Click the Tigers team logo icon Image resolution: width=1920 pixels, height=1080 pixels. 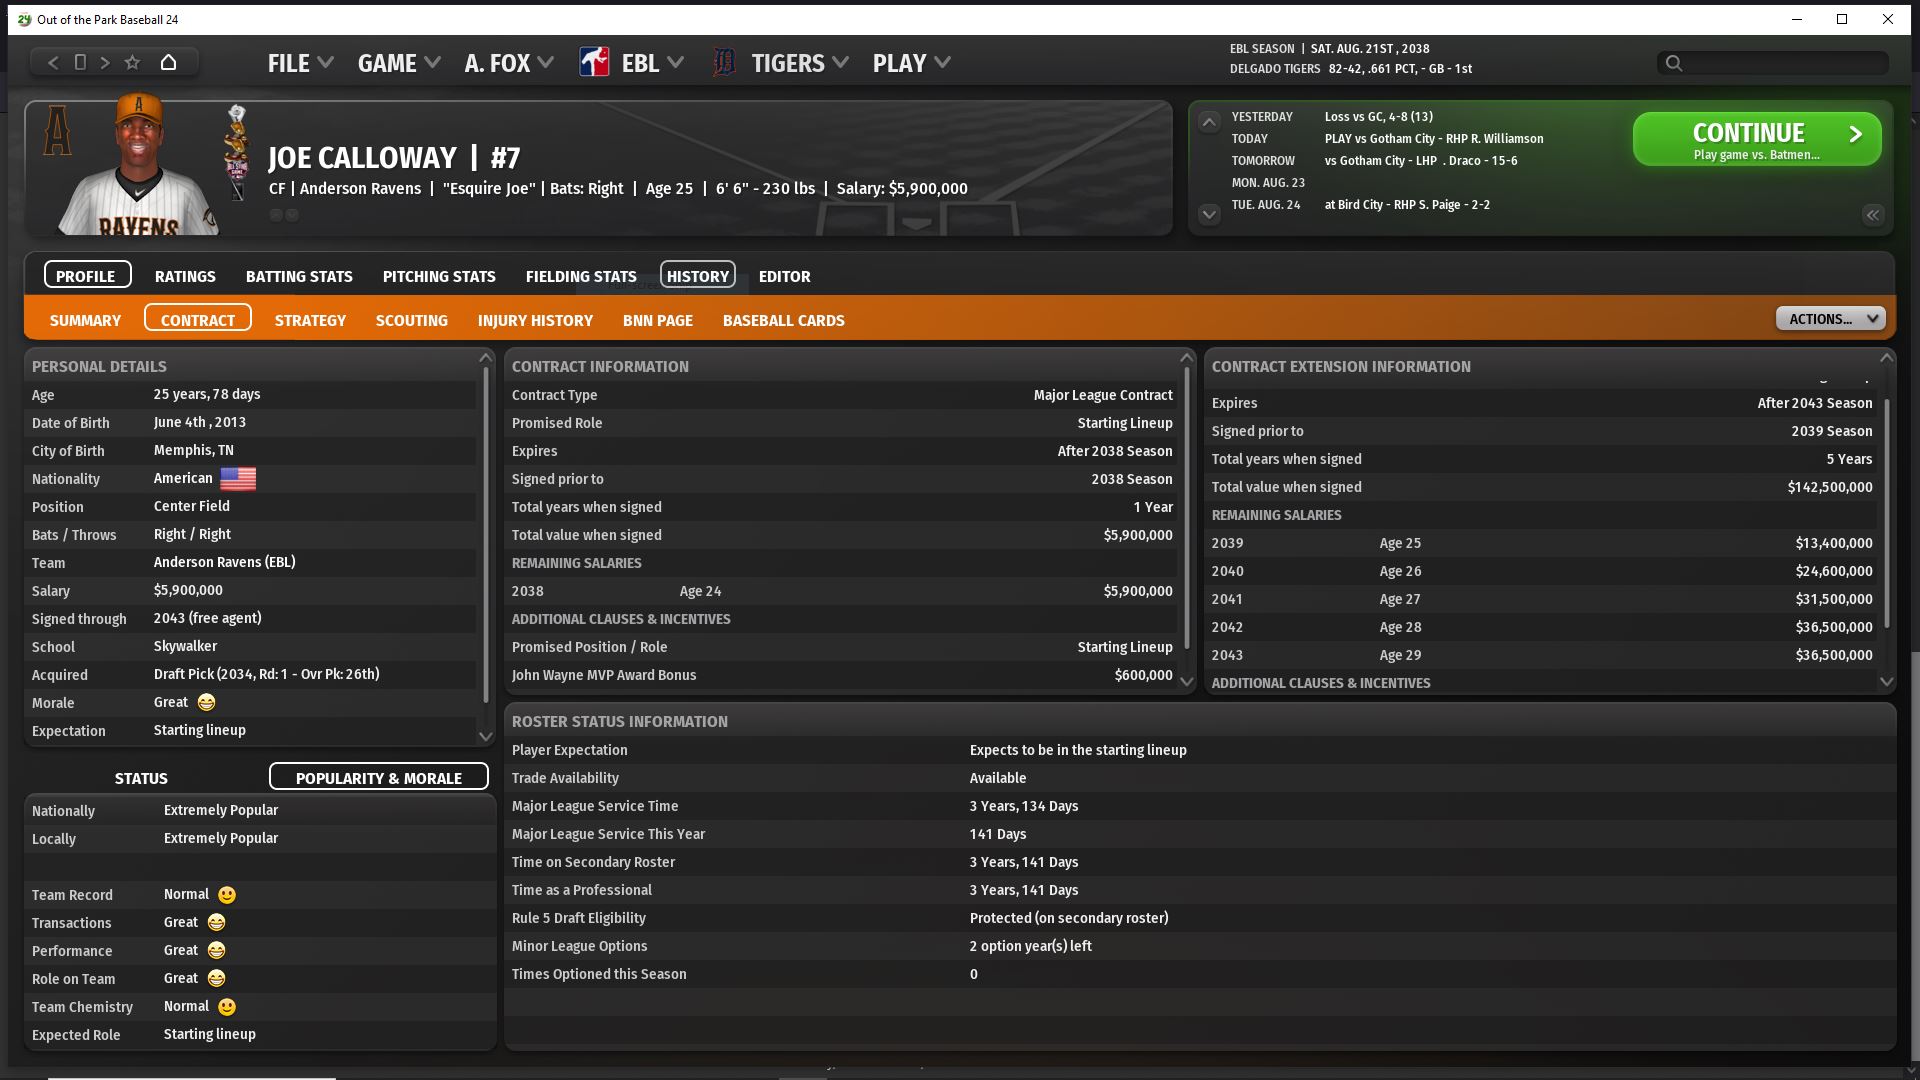[x=724, y=63]
